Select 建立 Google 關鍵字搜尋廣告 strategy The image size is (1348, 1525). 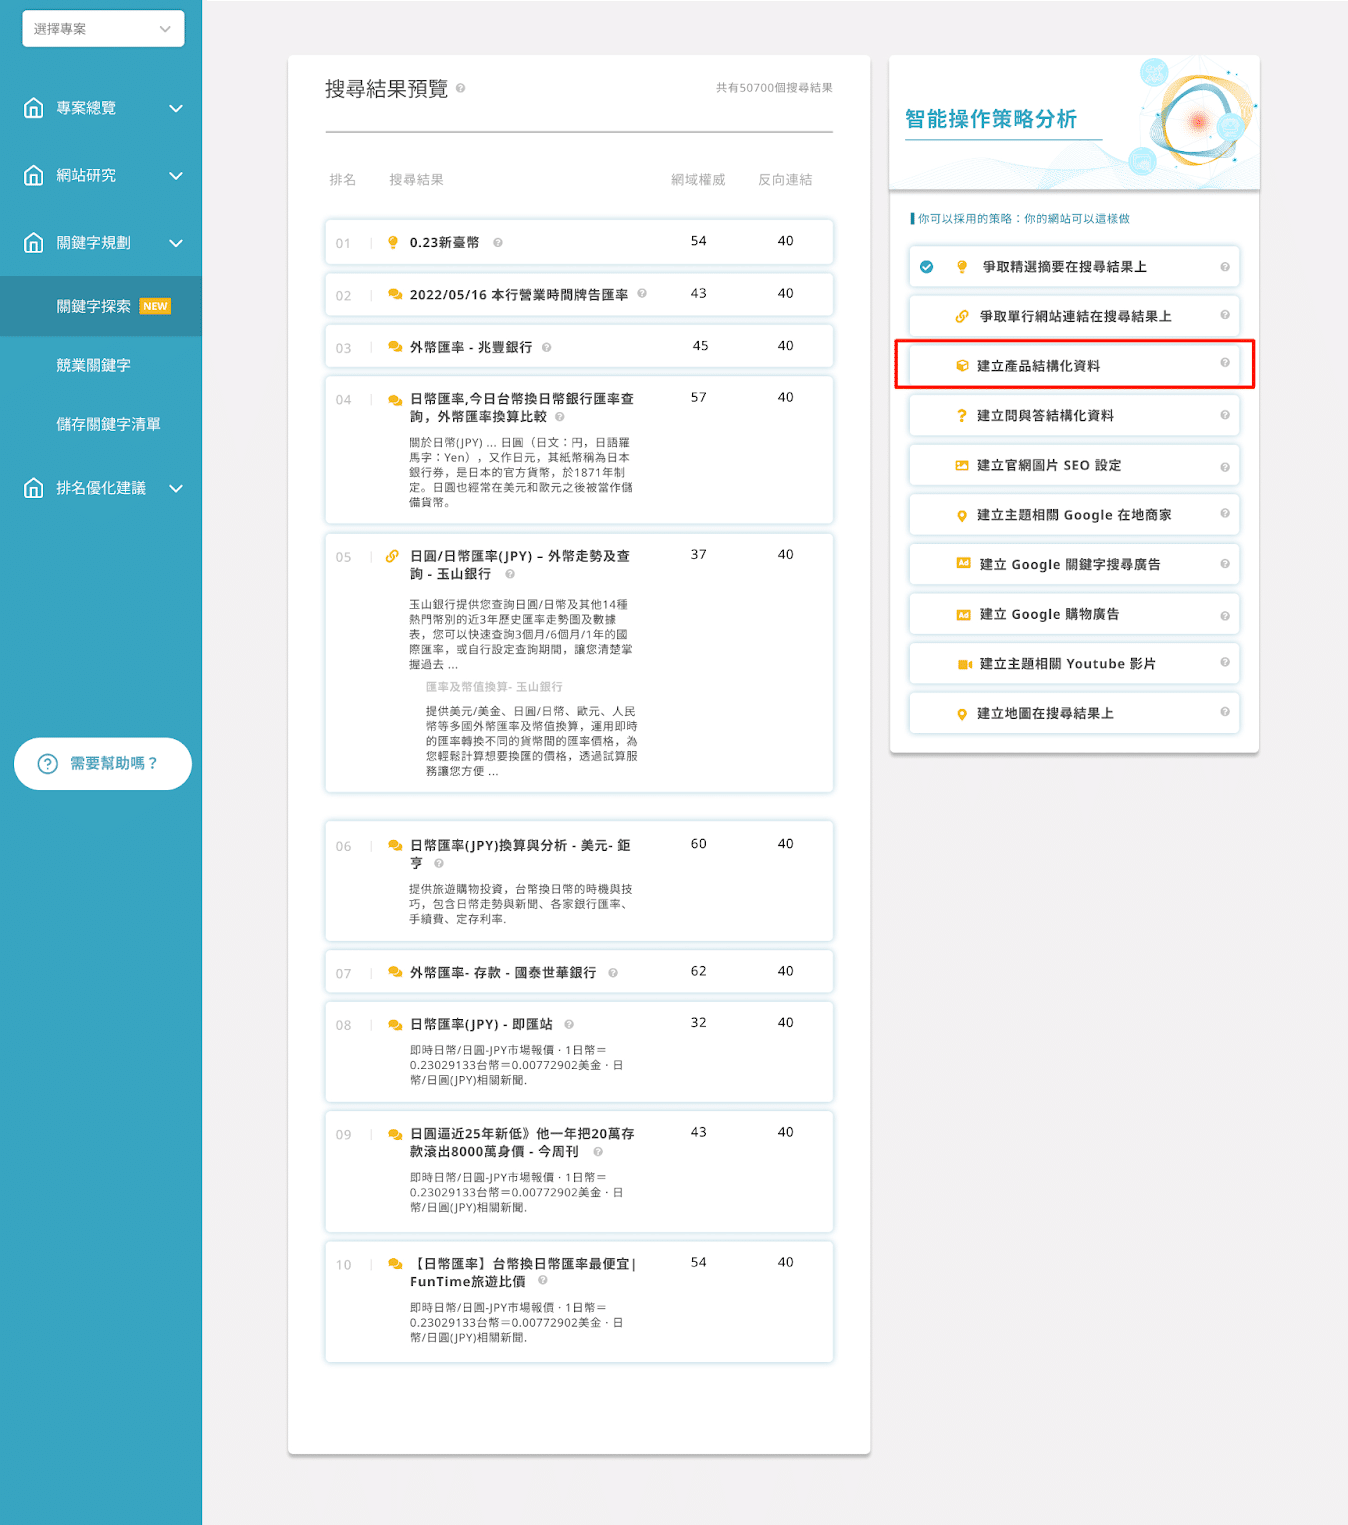pos(1069,565)
